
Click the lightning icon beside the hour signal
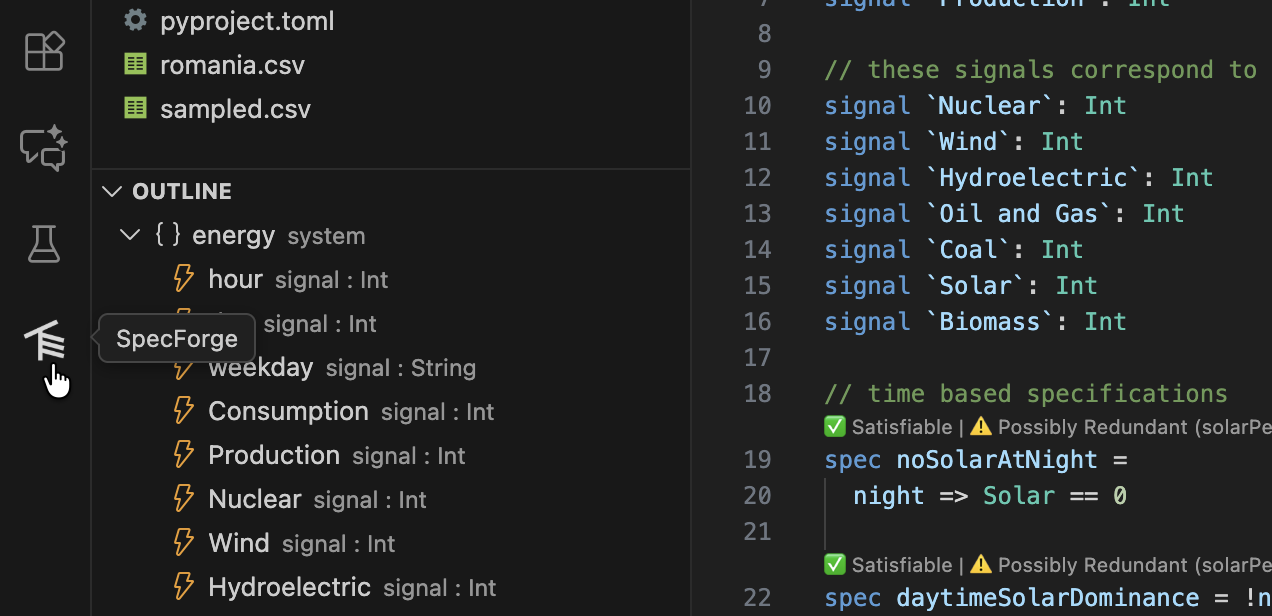click(x=184, y=279)
